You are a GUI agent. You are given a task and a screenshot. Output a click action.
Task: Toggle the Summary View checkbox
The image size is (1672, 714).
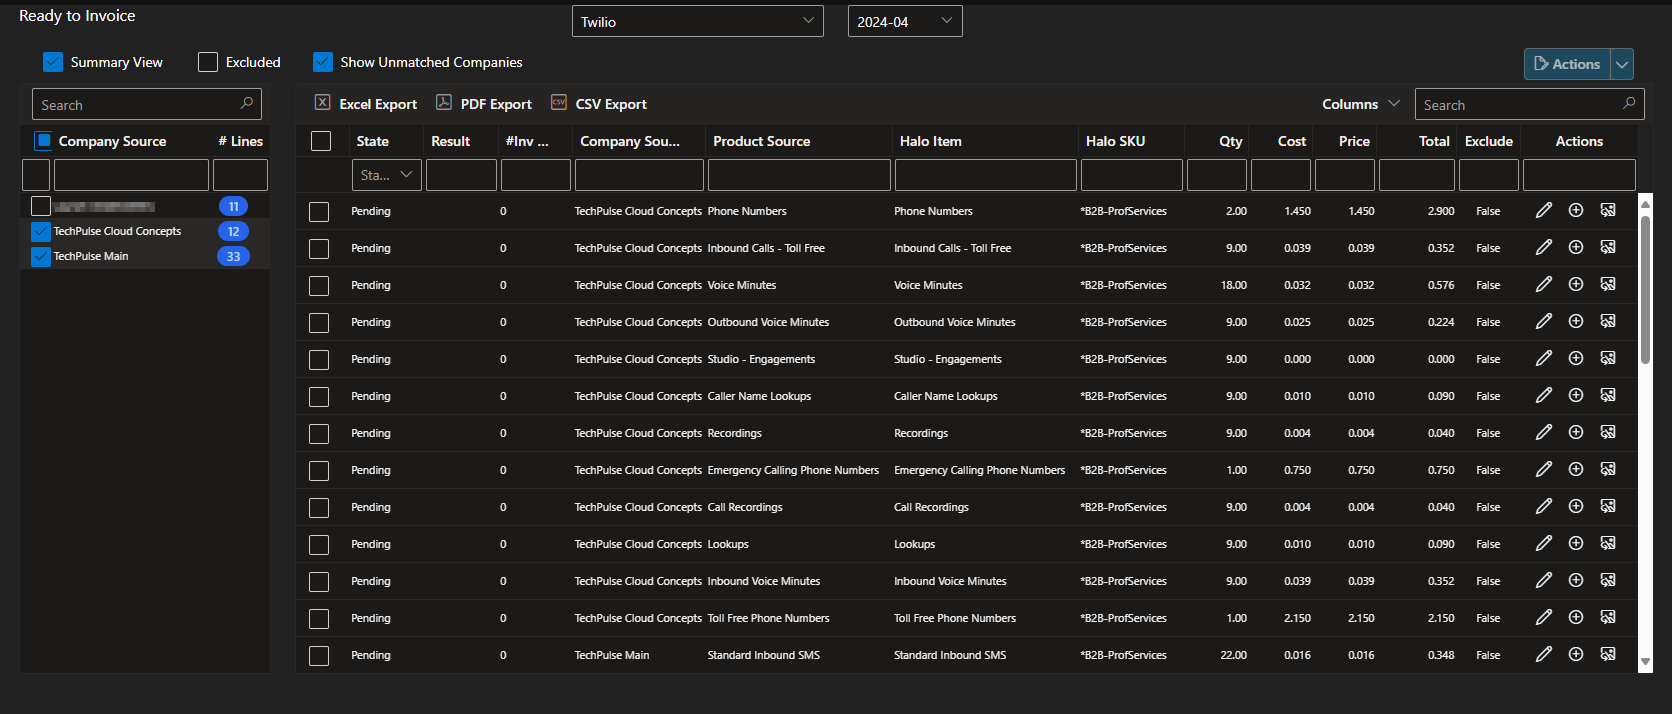53,62
